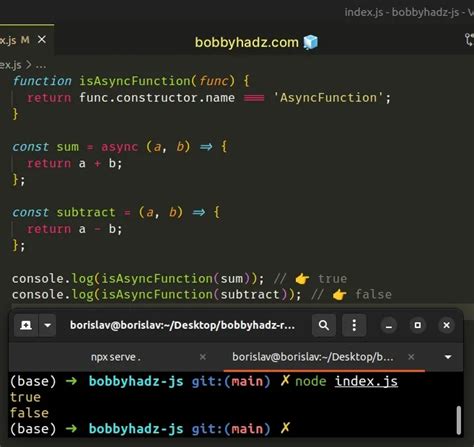Select the index.js modified editor tab
Viewport: 474px width, 447px height.
[x=27, y=40]
